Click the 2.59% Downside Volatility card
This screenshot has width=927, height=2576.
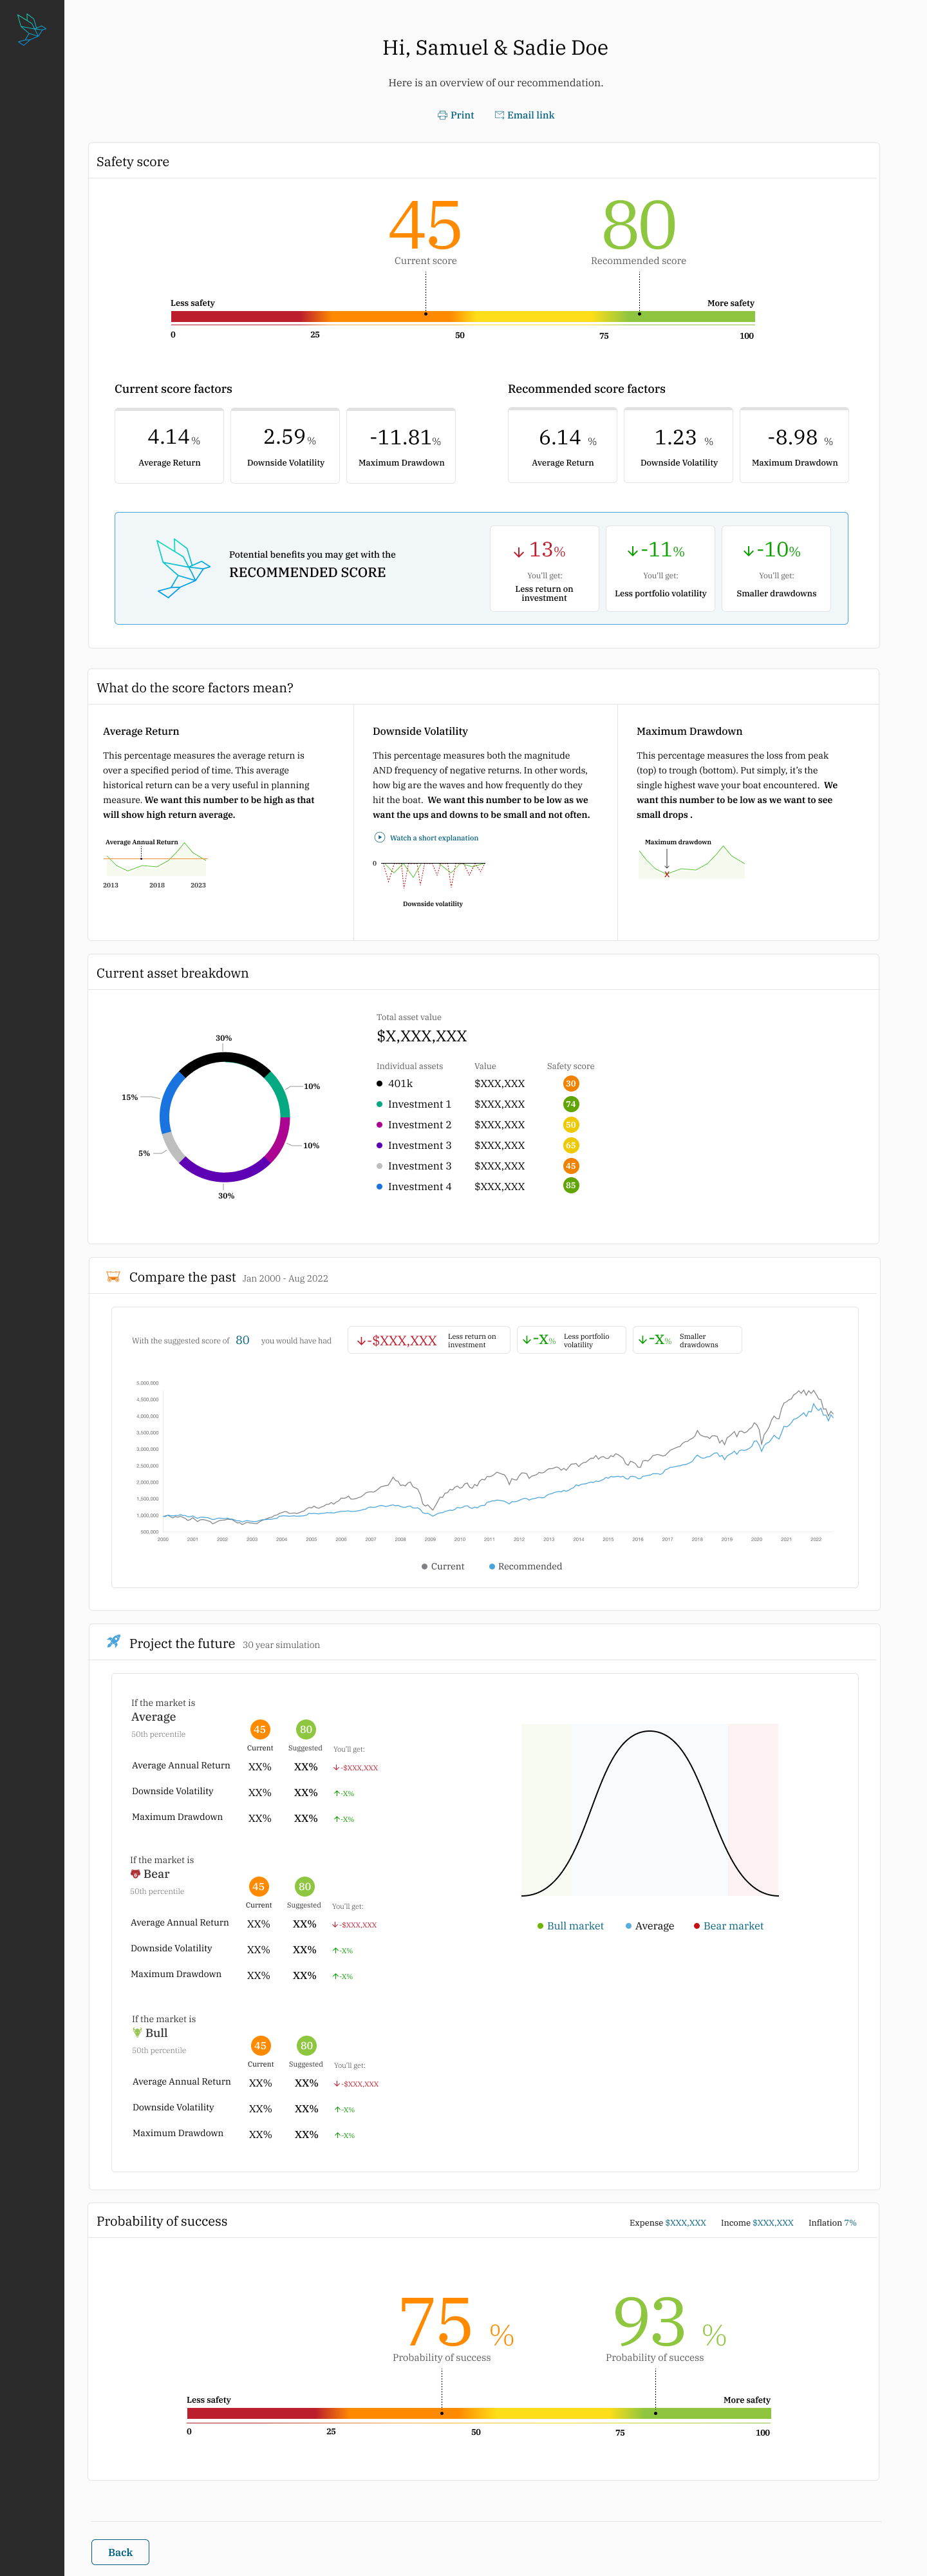(285, 446)
